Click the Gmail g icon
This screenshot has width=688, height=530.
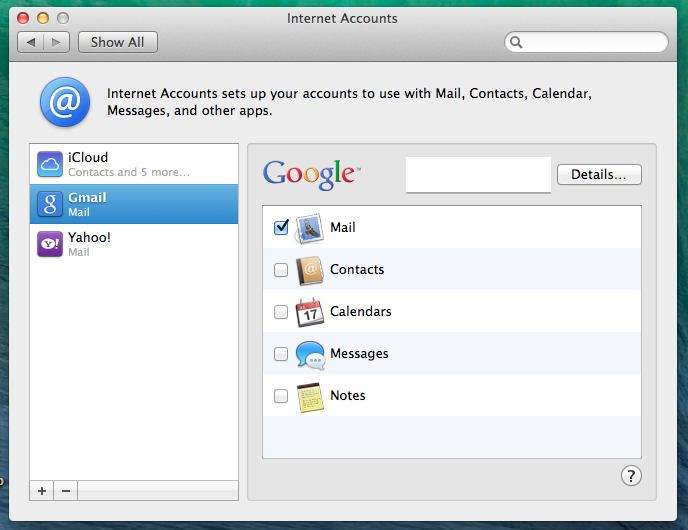50,204
